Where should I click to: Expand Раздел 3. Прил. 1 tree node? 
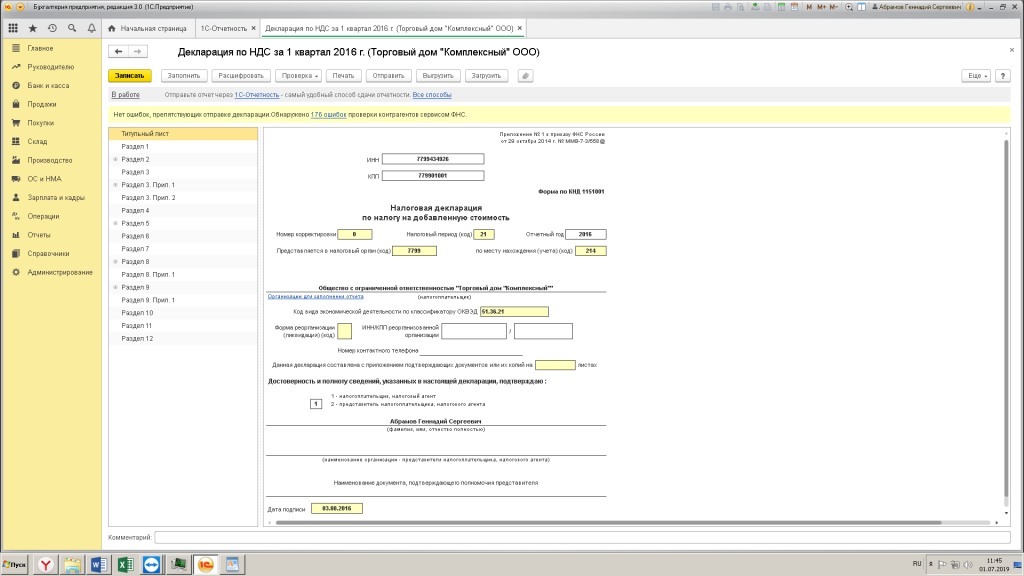pos(116,185)
